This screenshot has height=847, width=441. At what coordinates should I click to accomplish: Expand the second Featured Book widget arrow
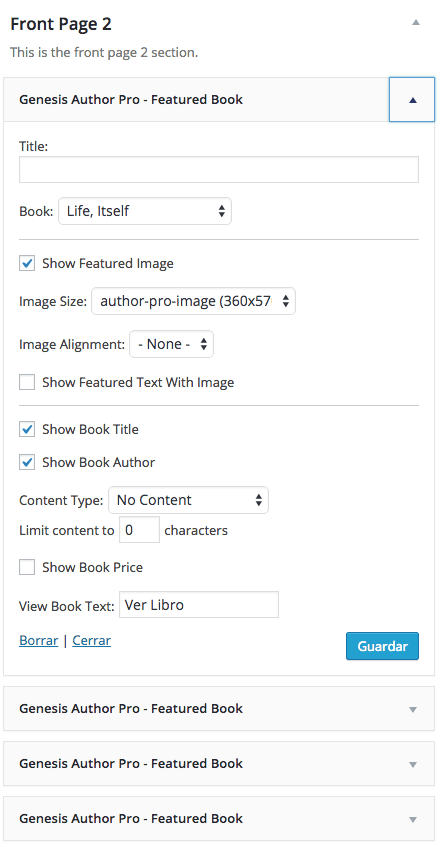click(x=413, y=709)
